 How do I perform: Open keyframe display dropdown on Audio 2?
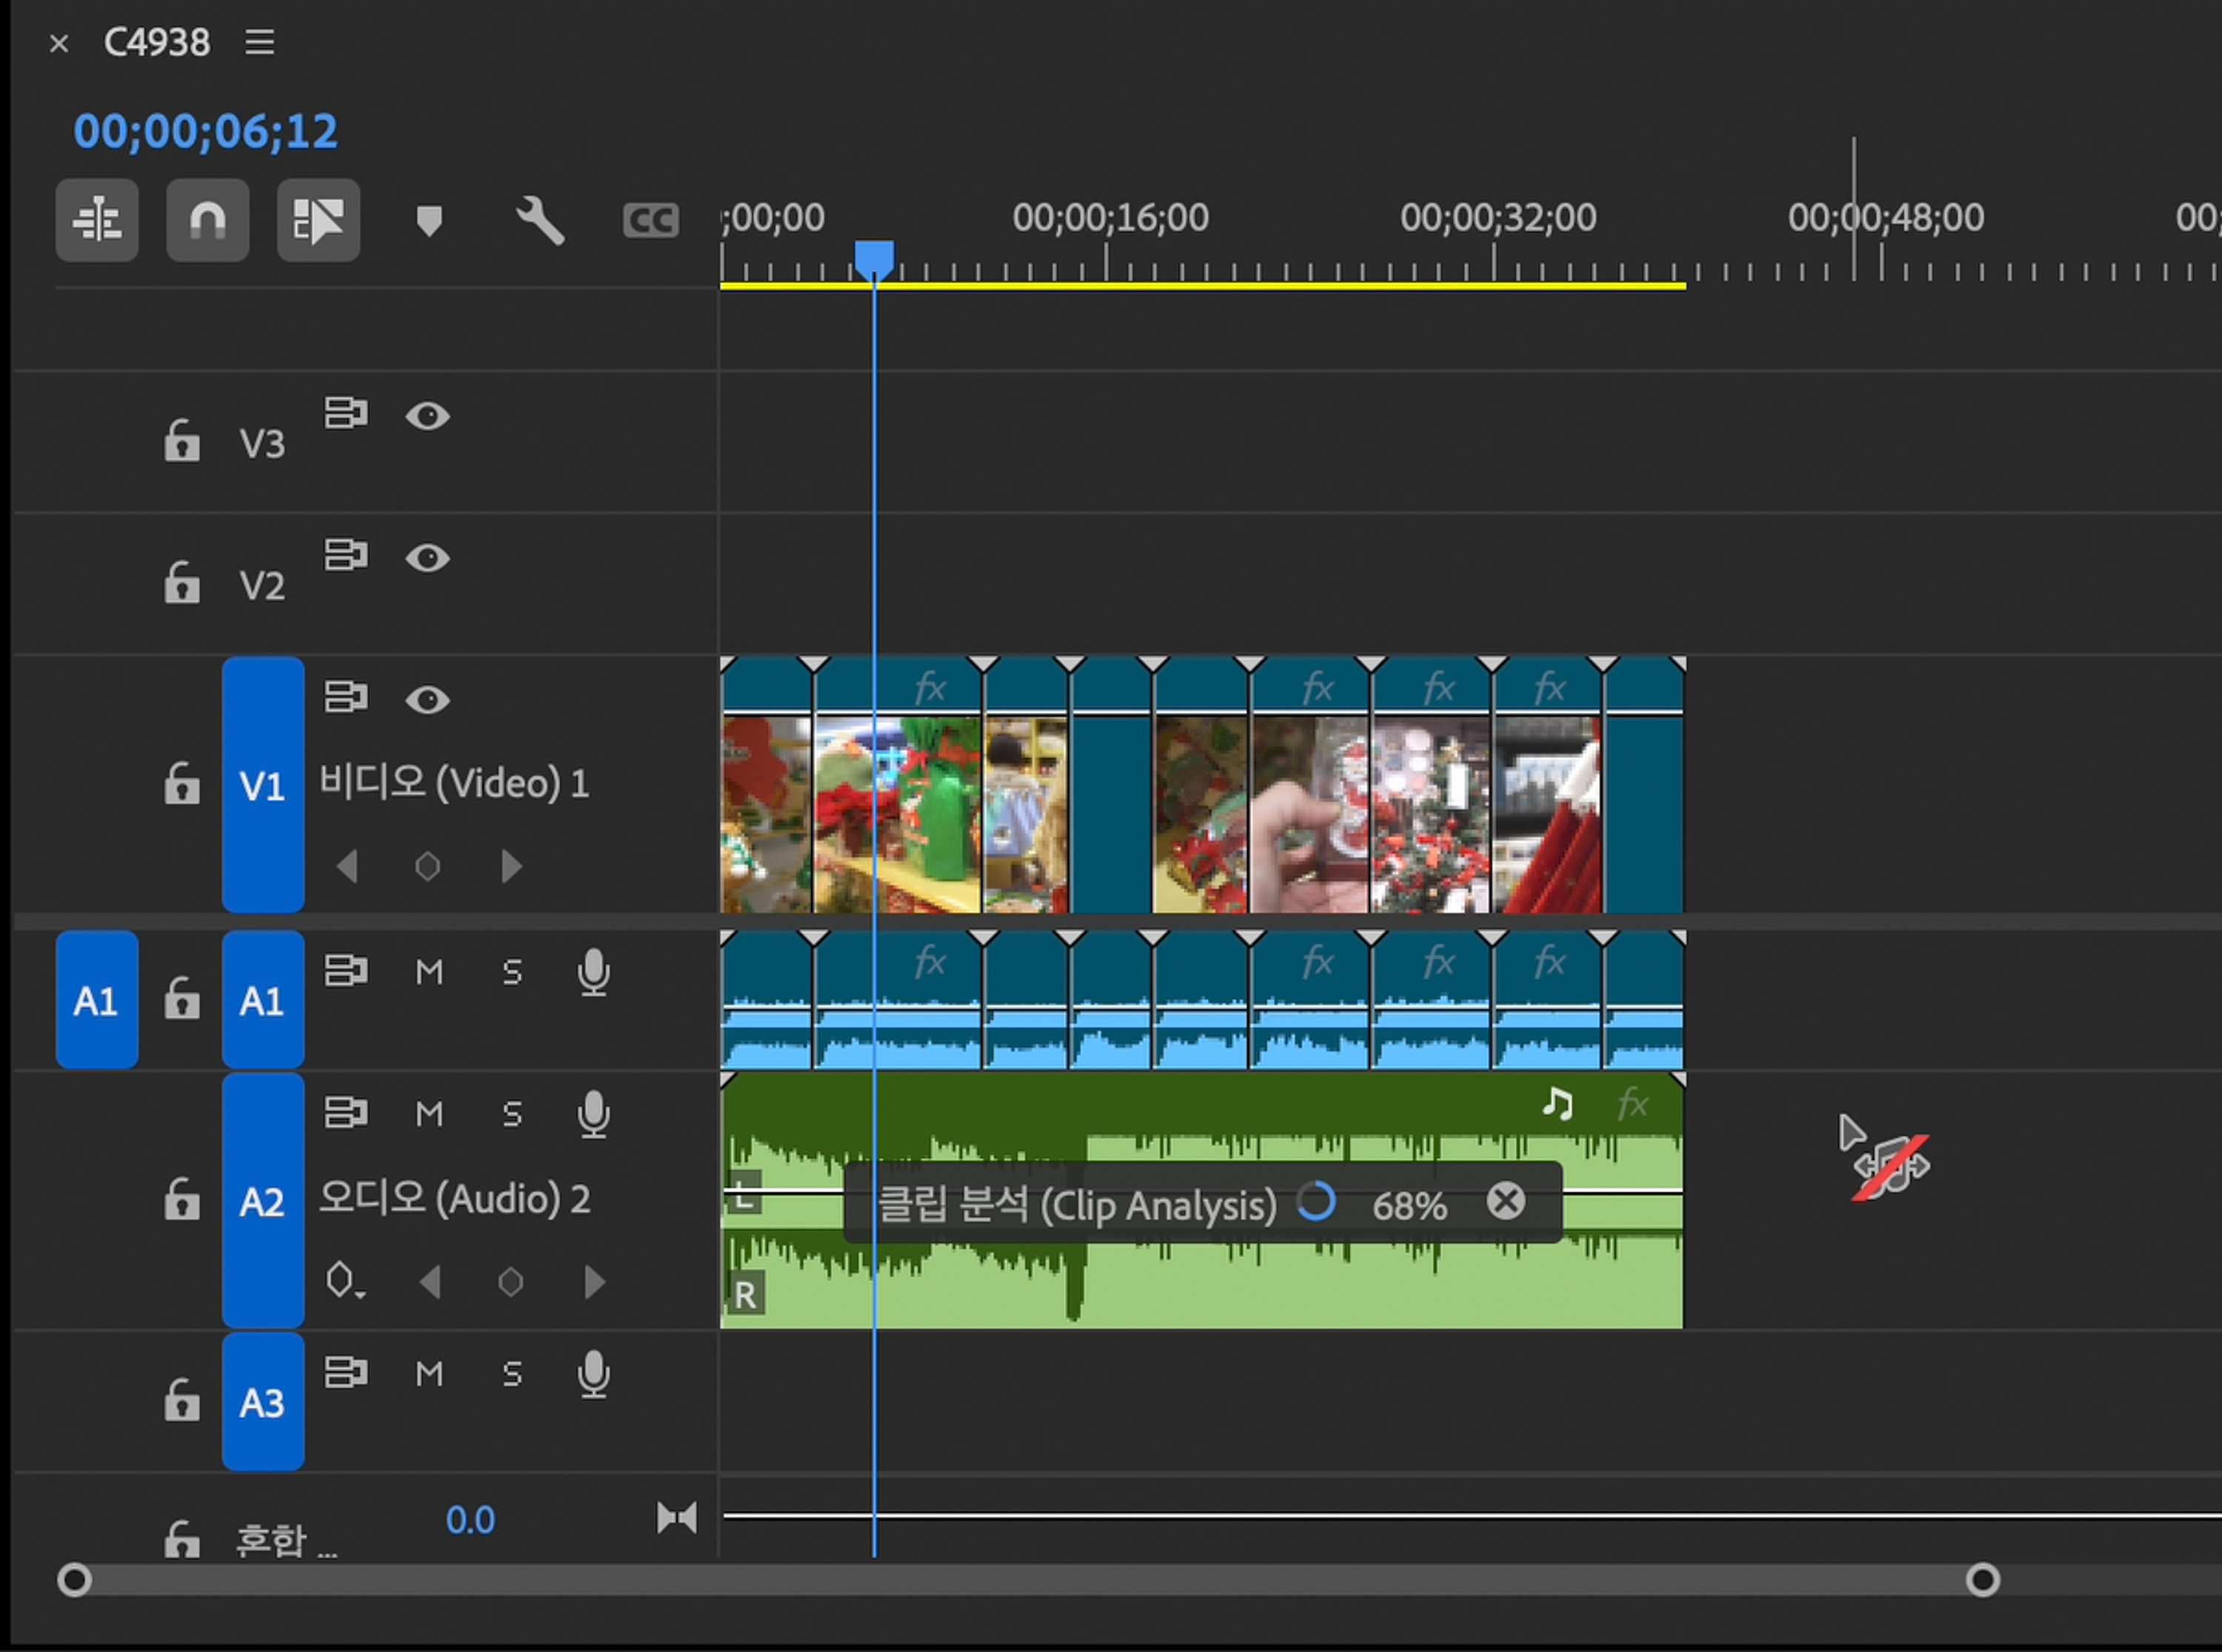tap(344, 1281)
